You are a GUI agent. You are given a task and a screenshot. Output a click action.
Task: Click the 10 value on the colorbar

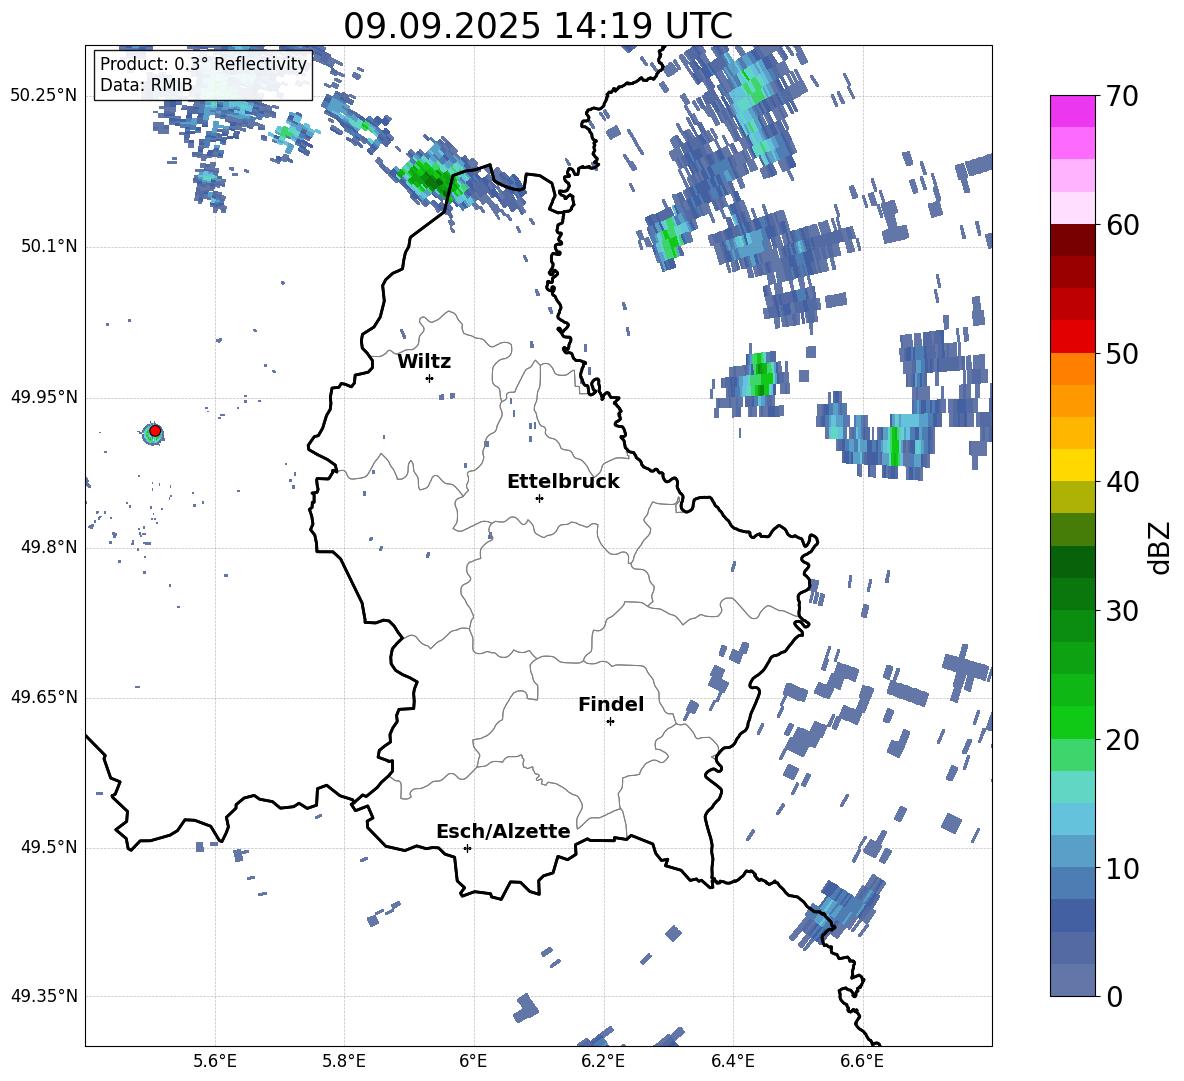click(x=1121, y=868)
